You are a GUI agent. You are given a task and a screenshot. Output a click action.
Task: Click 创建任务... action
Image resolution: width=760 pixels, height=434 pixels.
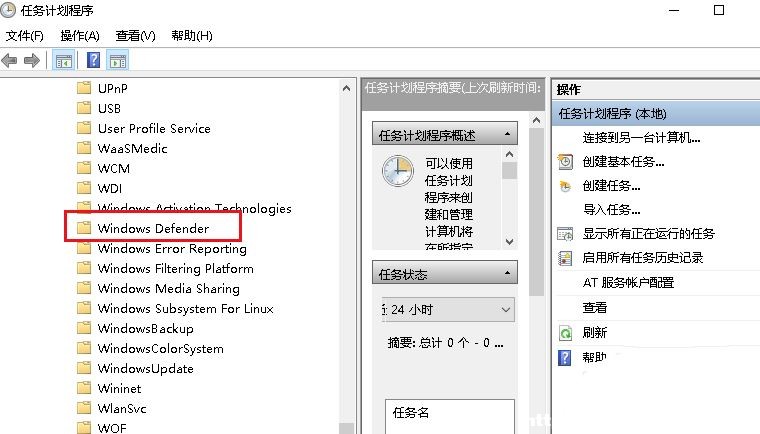pyautogui.click(x=611, y=186)
